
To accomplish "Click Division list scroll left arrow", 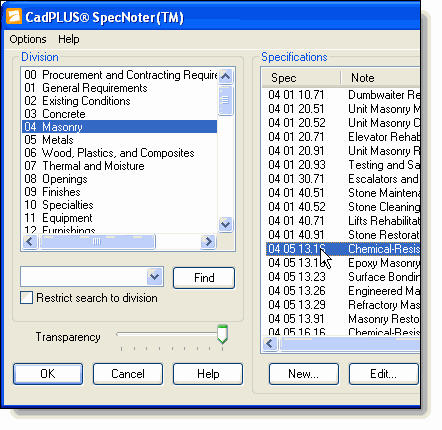I will (x=30, y=241).
